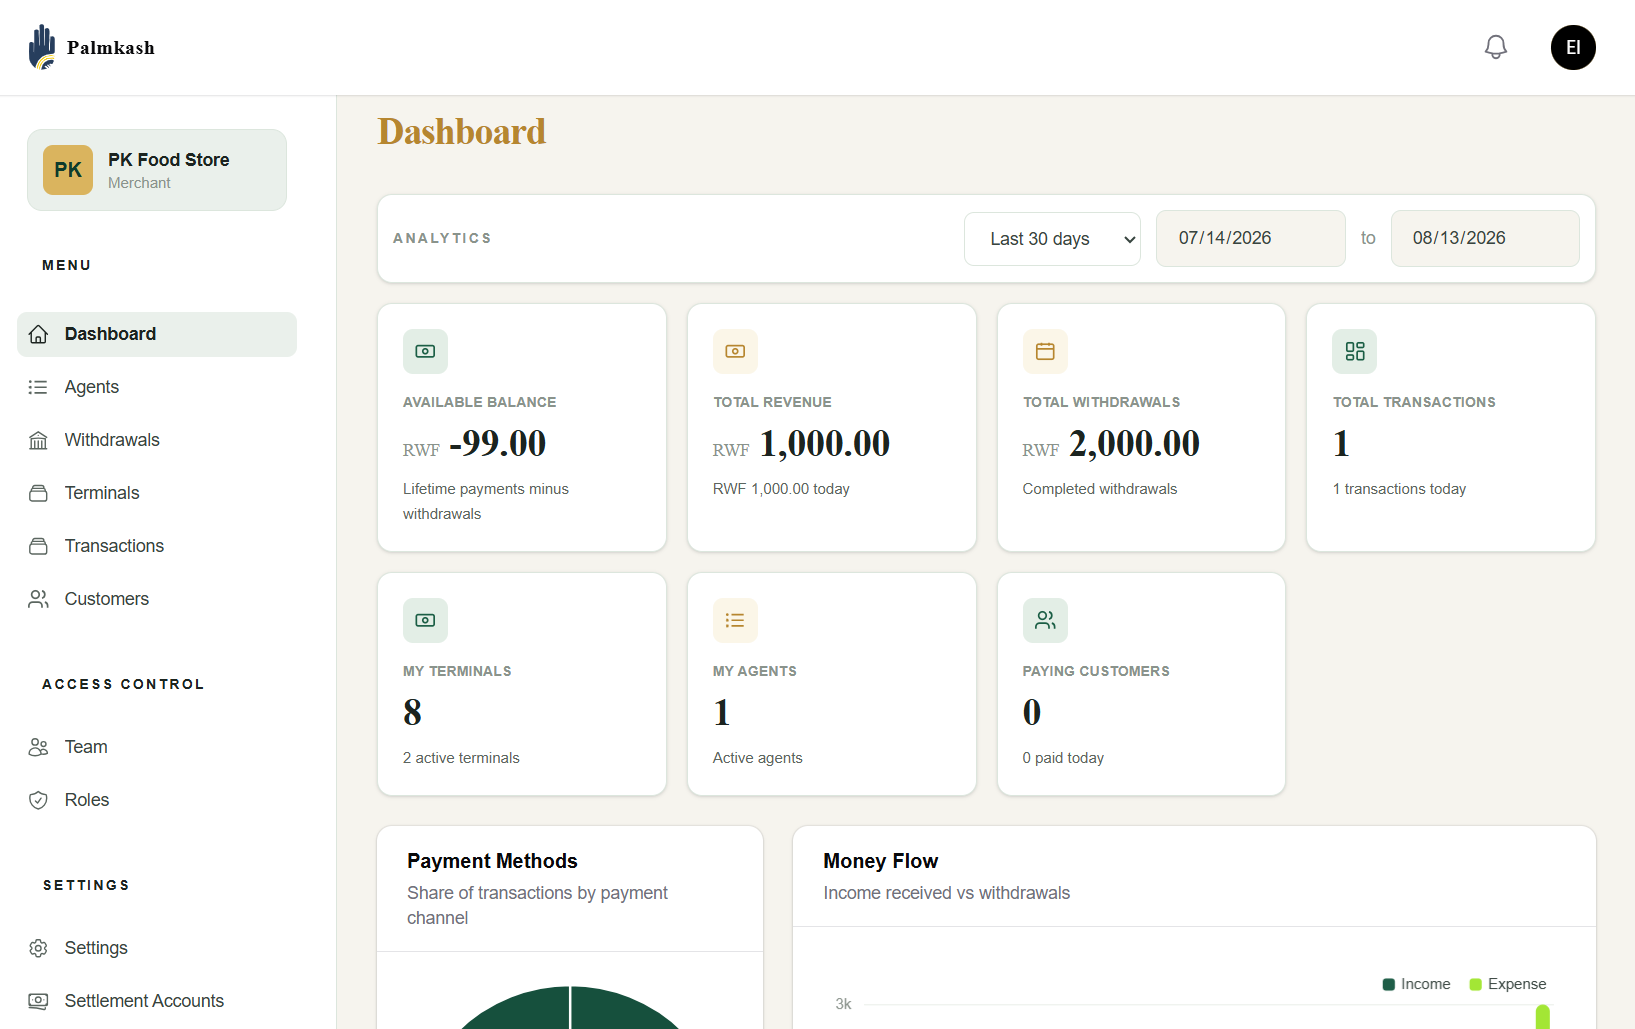Click the Total Transactions grid icon
Image resolution: width=1635 pixels, height=1029 pixels.
(x=1355, y=351)
